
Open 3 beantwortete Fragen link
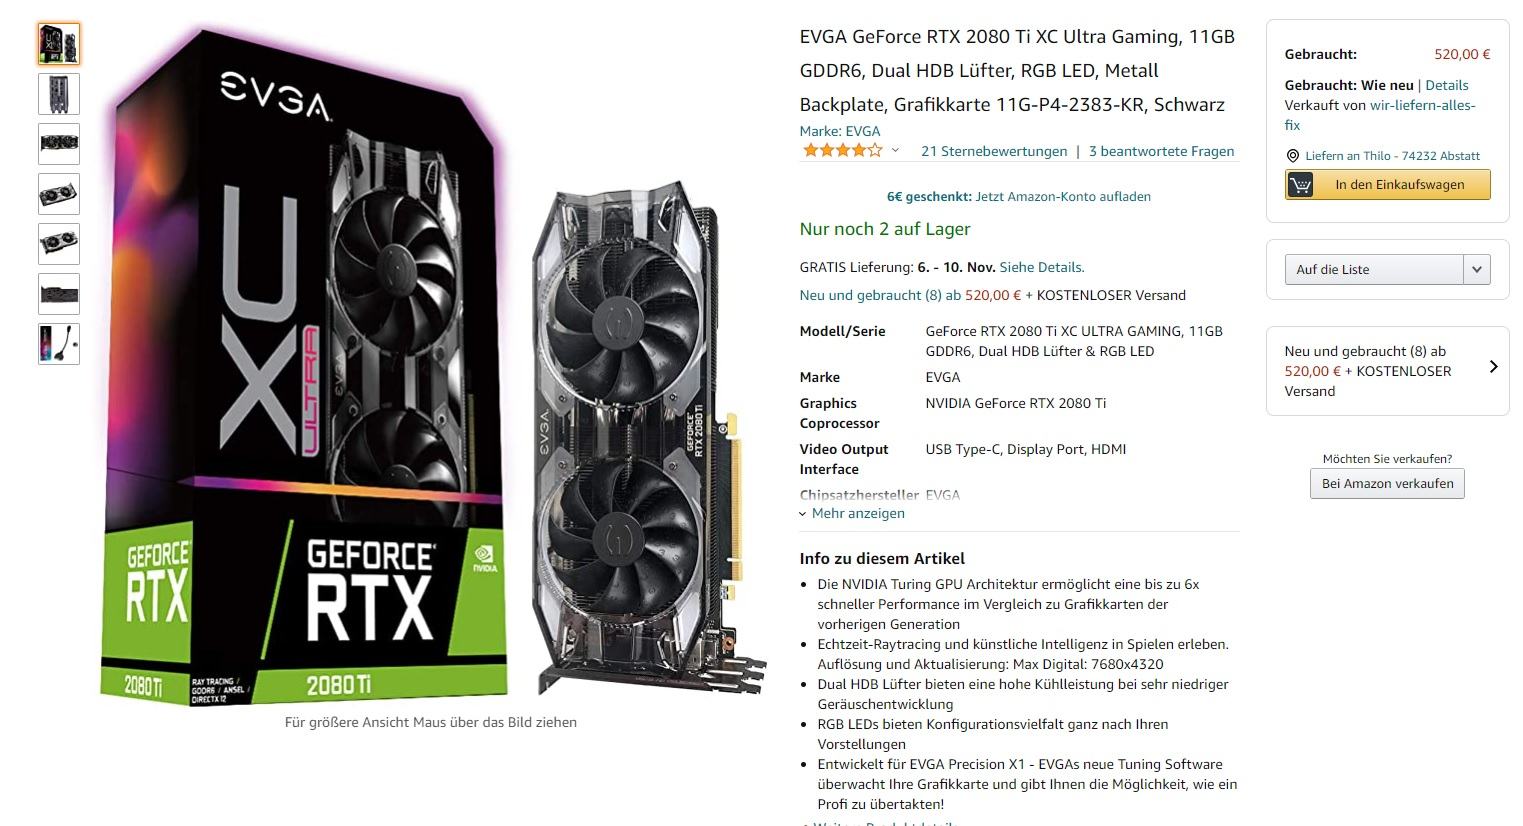tap(1161, 151)
